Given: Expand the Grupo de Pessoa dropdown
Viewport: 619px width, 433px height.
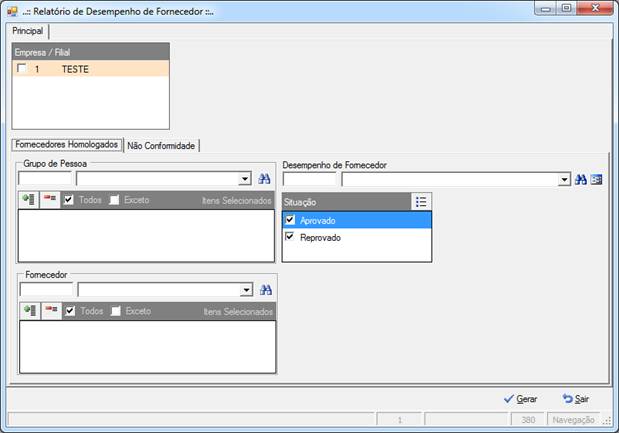Looking at the screenshot, I should (245, 179).
